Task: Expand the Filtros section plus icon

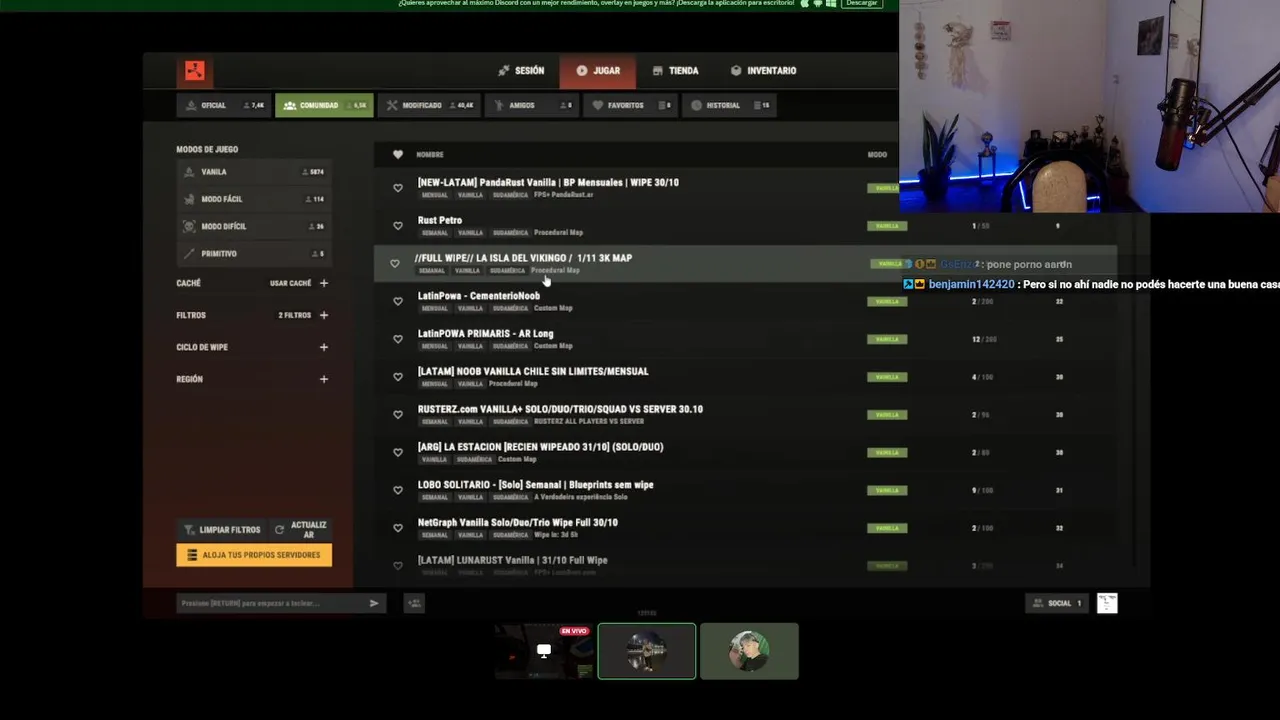Action: (323, 315)
